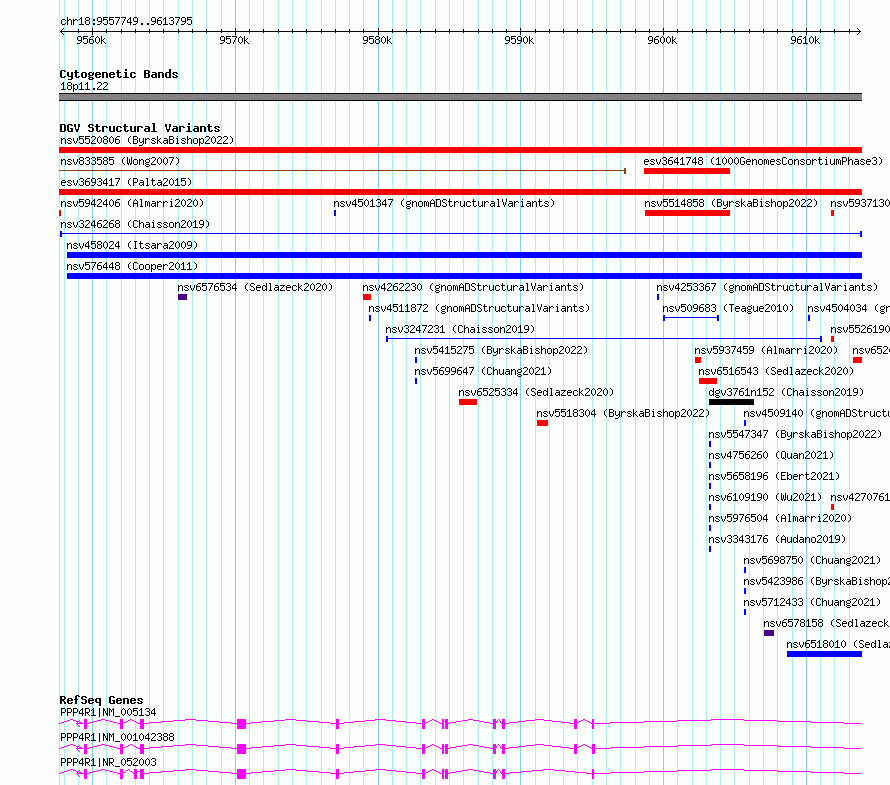
Task: Click the 9590k mark on the ruler
Action: click(x=519, y=40)
